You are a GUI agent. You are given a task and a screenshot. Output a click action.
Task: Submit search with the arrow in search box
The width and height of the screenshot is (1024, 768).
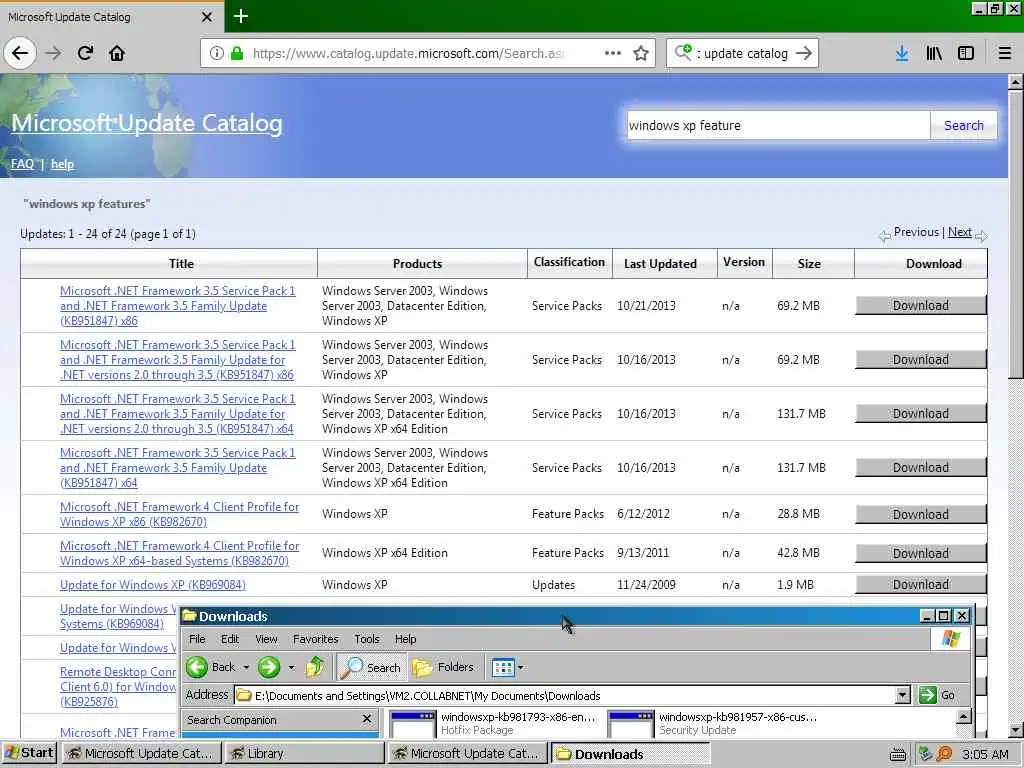(804, 53)
